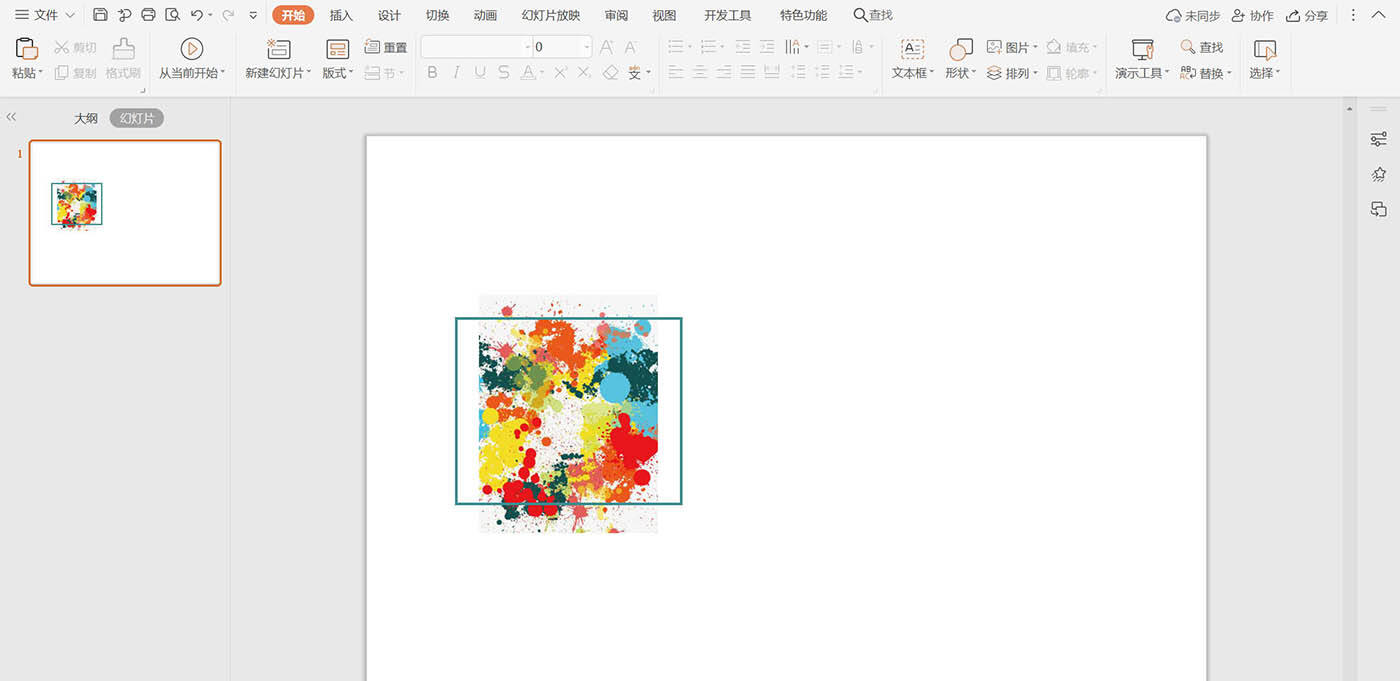Expand the File (文件) menu arrow
This screenshot has width=1400, height=681.
[x=70, y=15]
